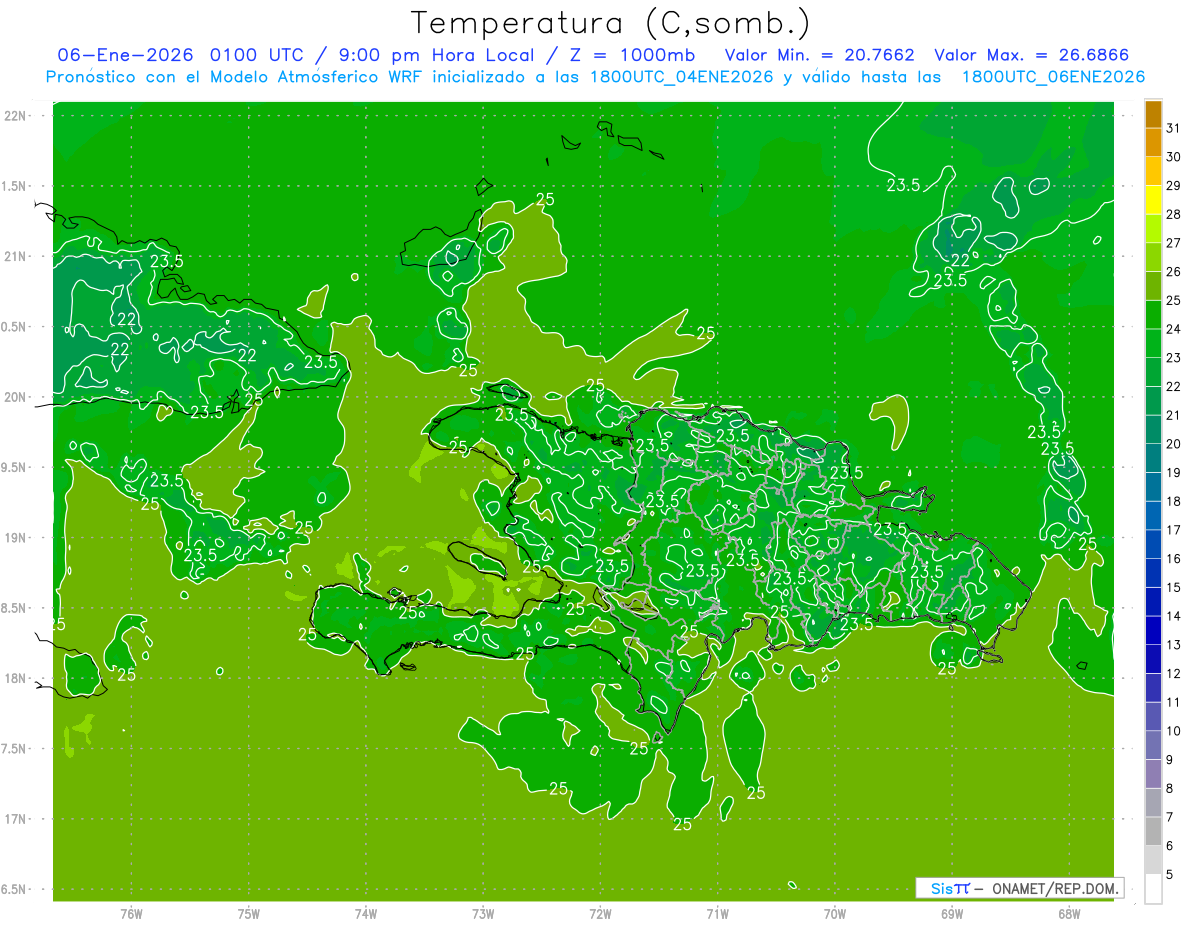This screenshot has height=927, width=1200.
Task: Click the color scale label "24"
Action: (x=1173, y=329)
